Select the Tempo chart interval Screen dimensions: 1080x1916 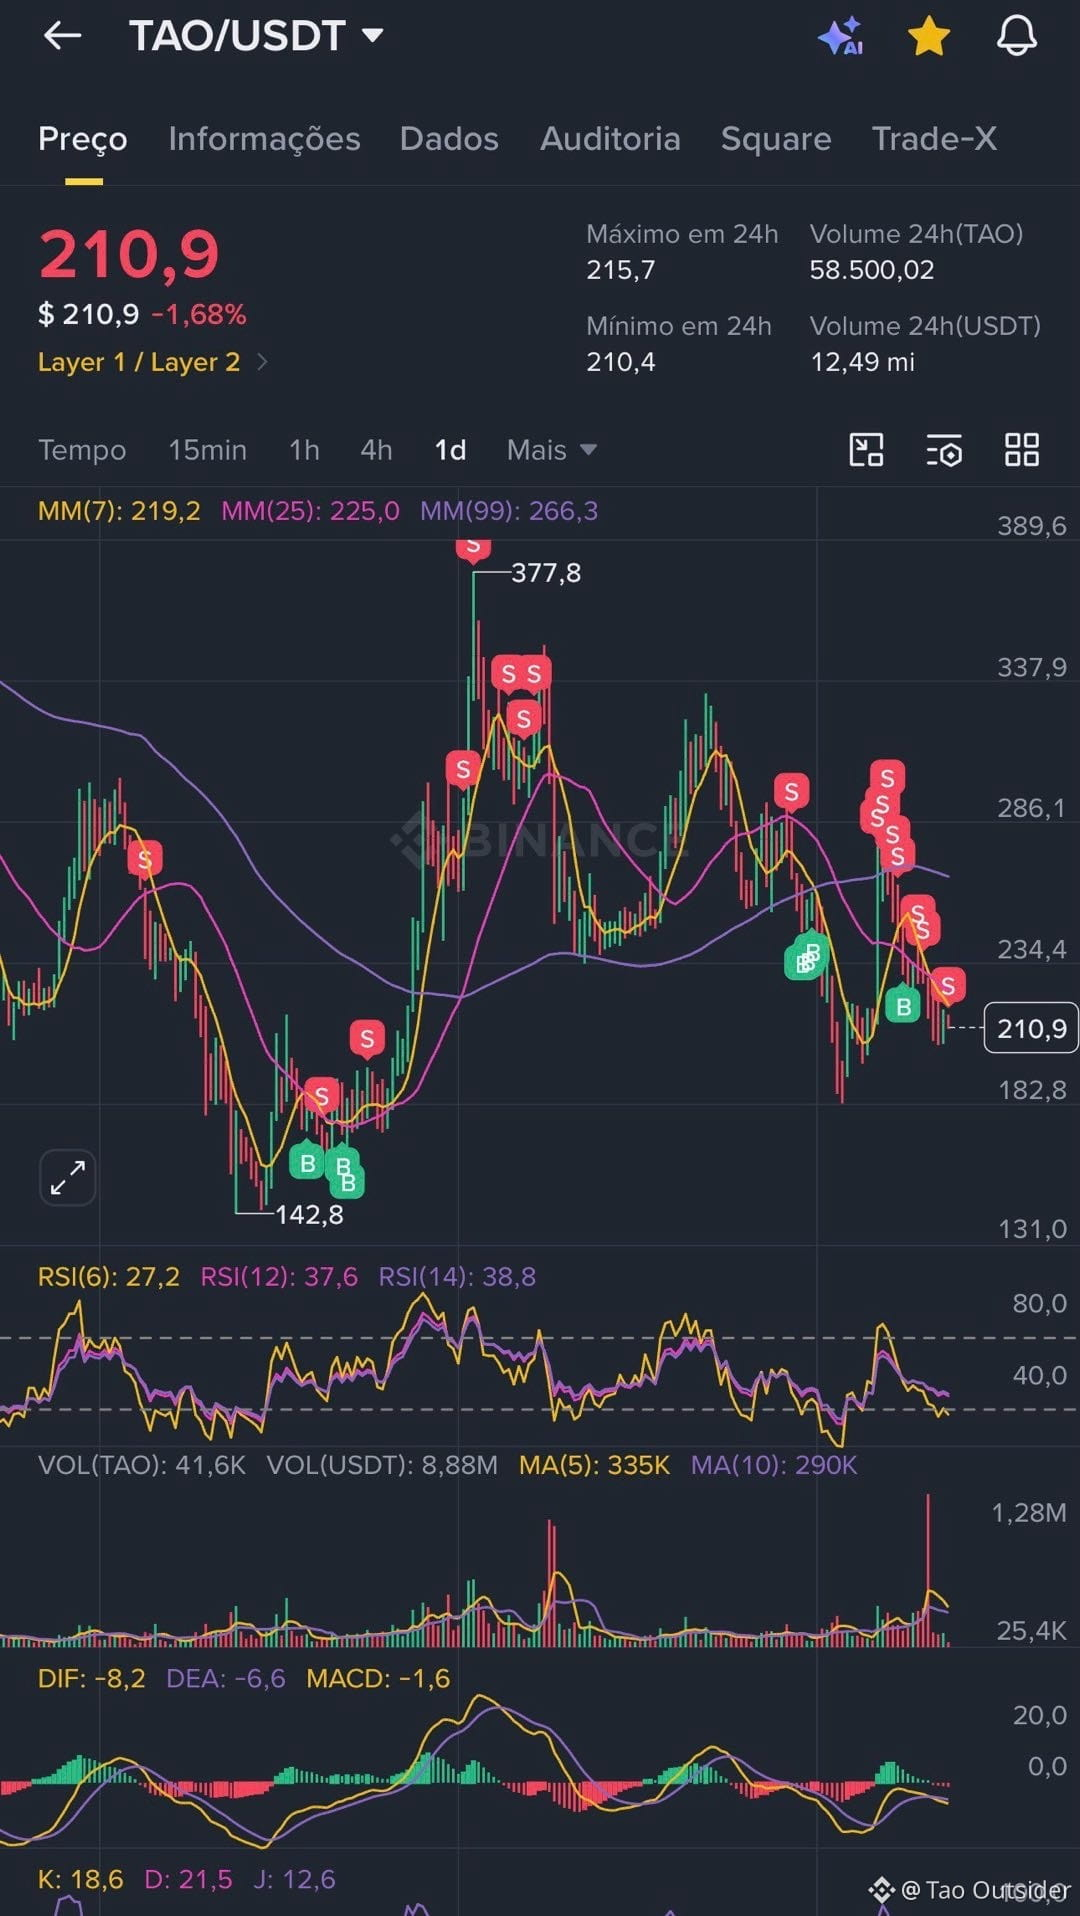tap(82, 450)
